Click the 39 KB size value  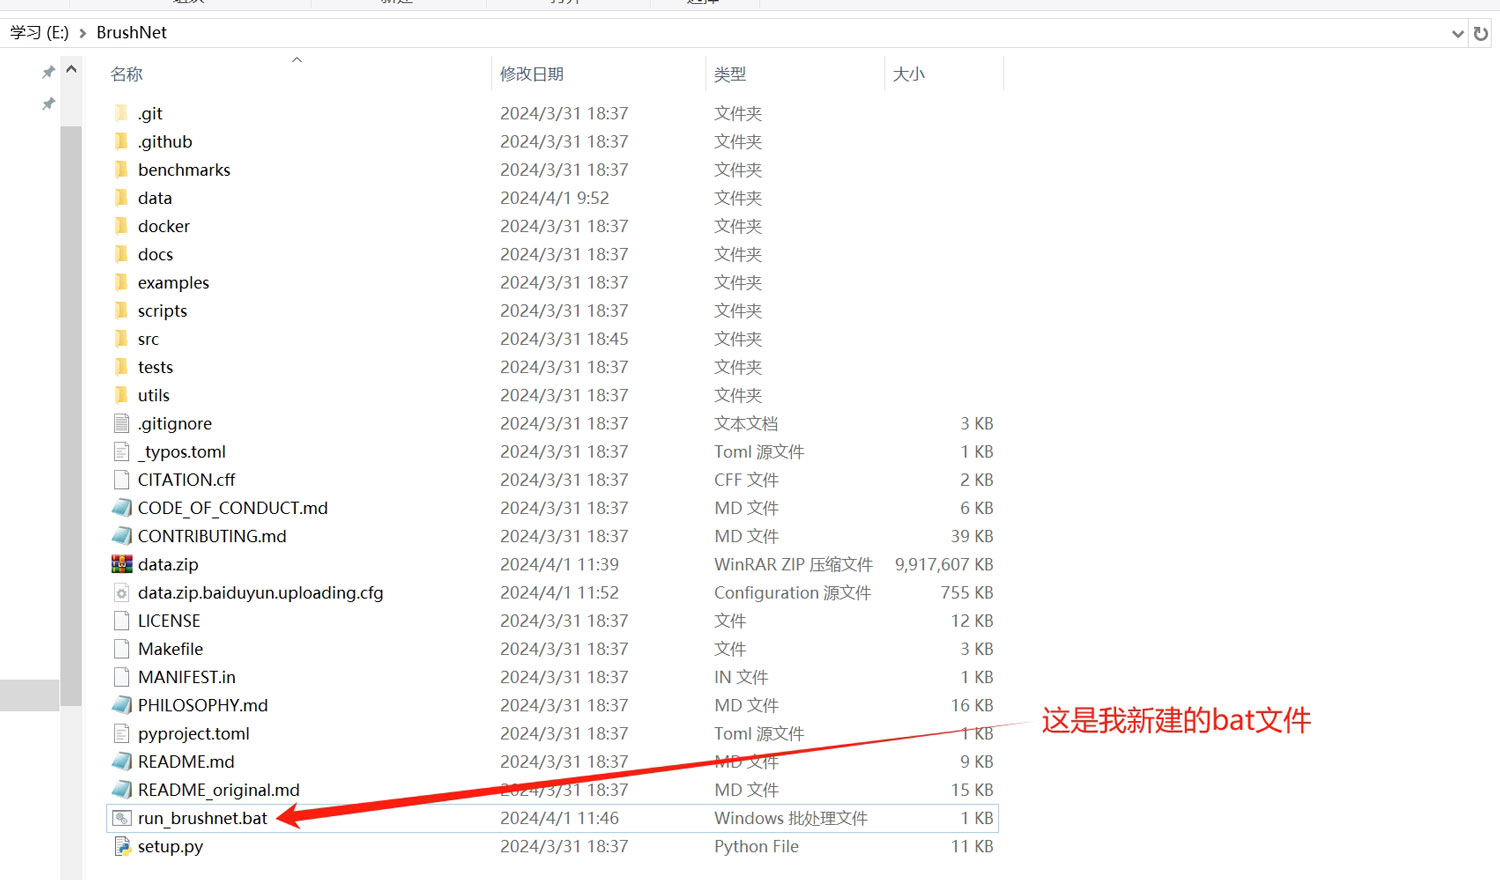coord(972,536)
